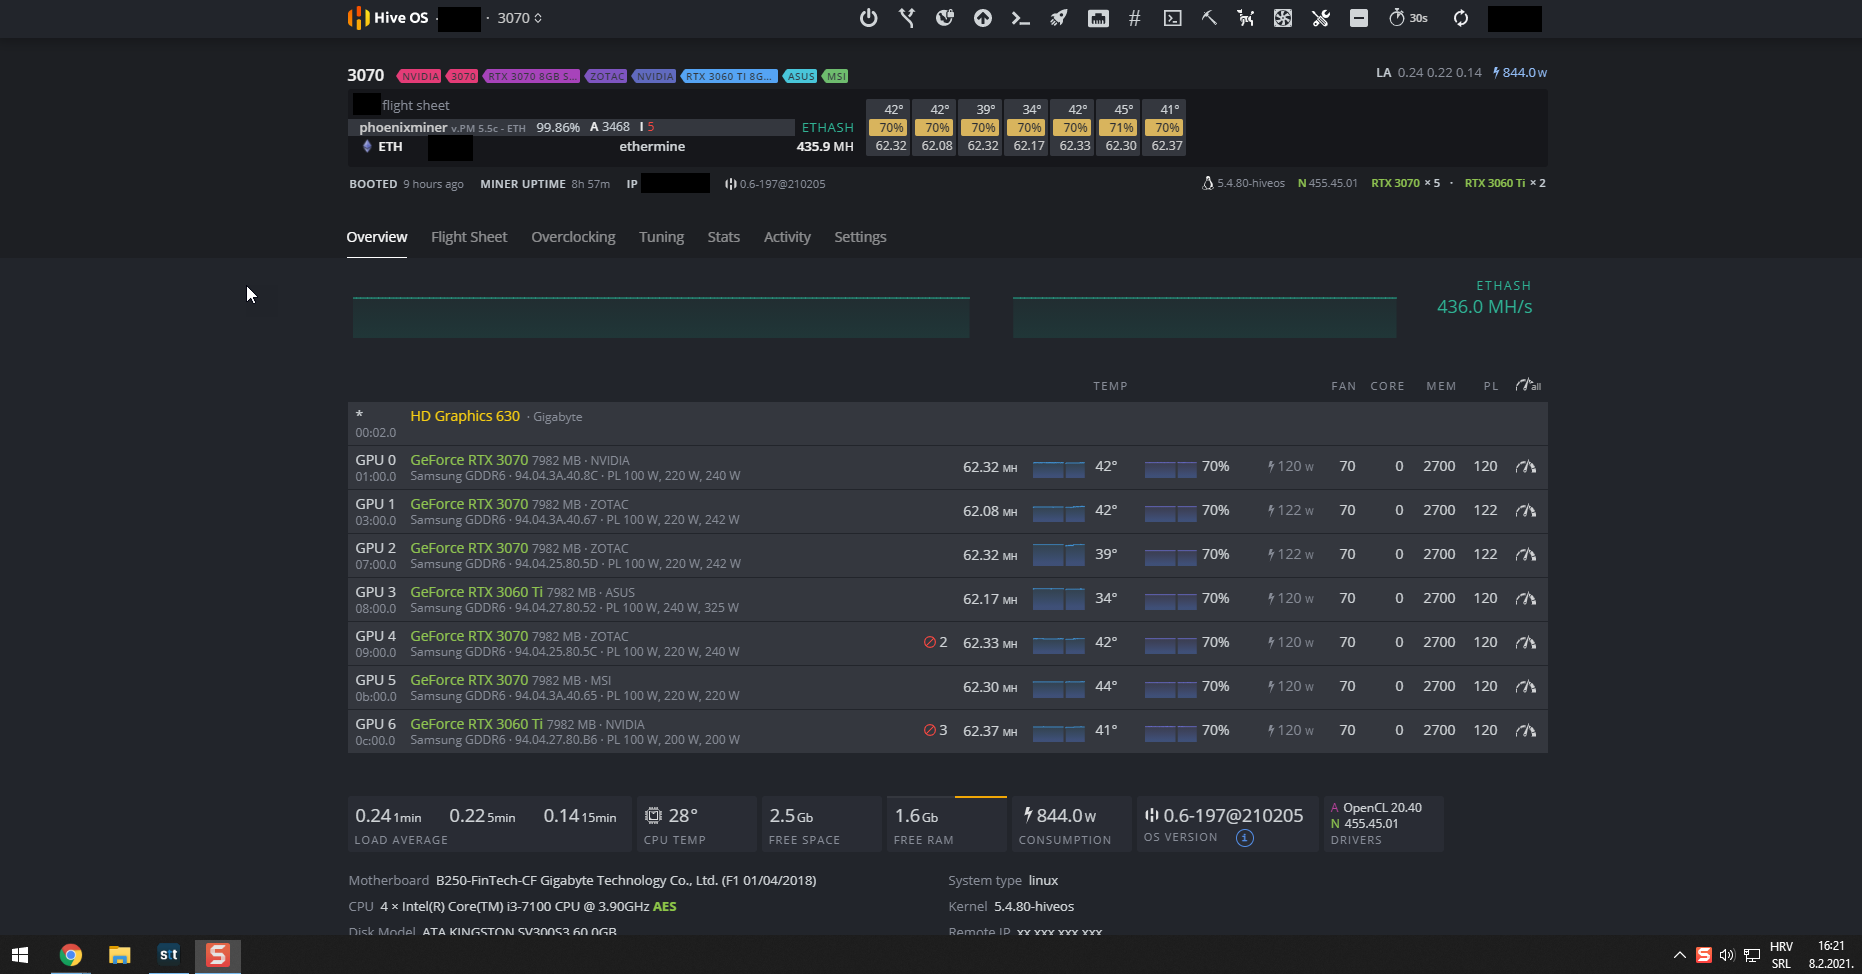Click the tune-all gauge icon in the column header
Viewport: 1862px width, 974px height.
click(1527, 385)
